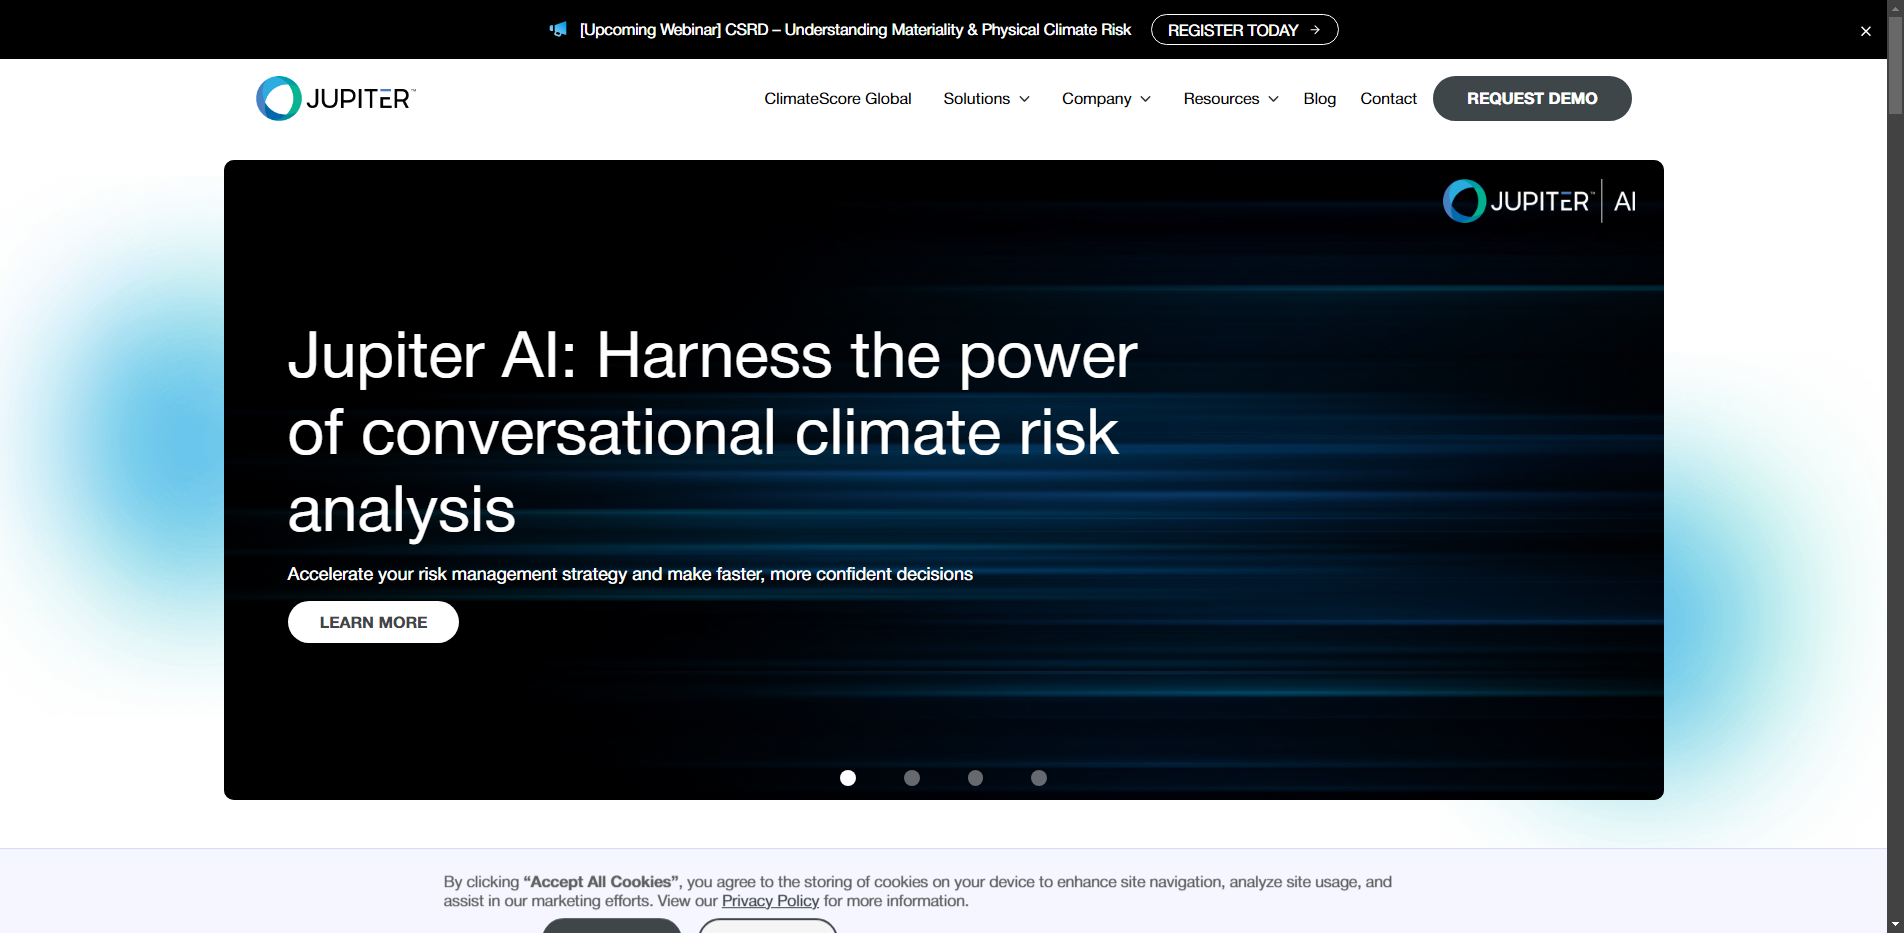Image resolution: width=1904 pixels, height=933 pixels.
Task: Open the upcoming webinar CSRD announcement link
Action: (855, 30)
